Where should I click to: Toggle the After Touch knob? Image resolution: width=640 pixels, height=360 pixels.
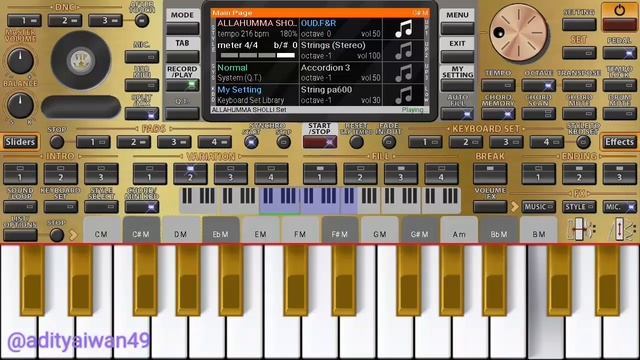coord(142,20)
